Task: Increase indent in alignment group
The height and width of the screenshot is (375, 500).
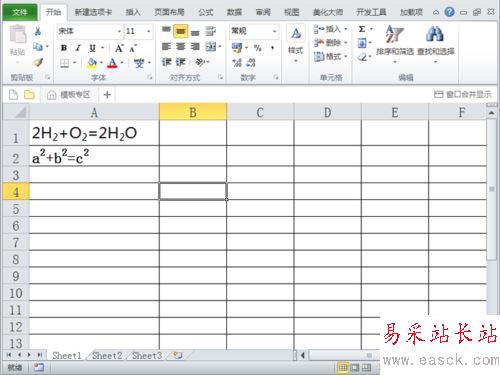Action: coord(180,62)
